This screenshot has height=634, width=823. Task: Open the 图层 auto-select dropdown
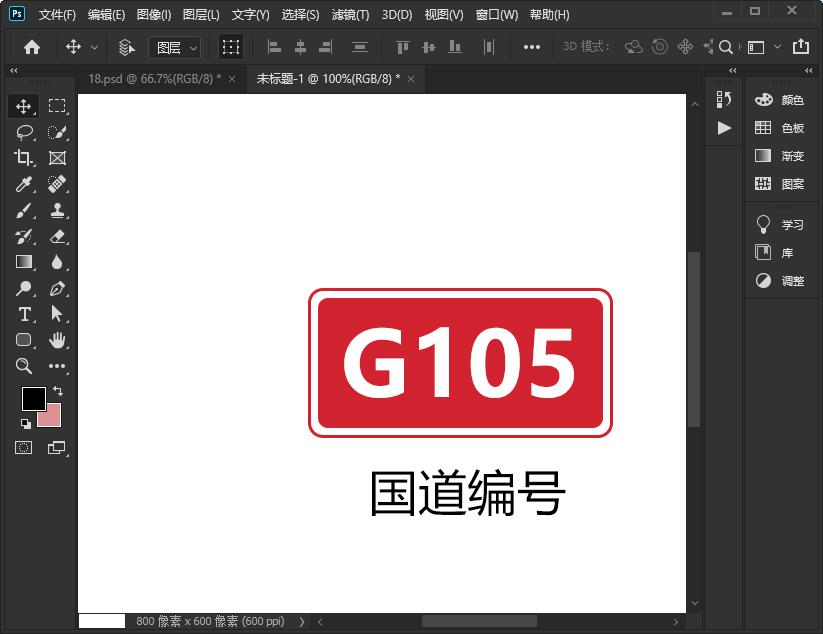175,47
